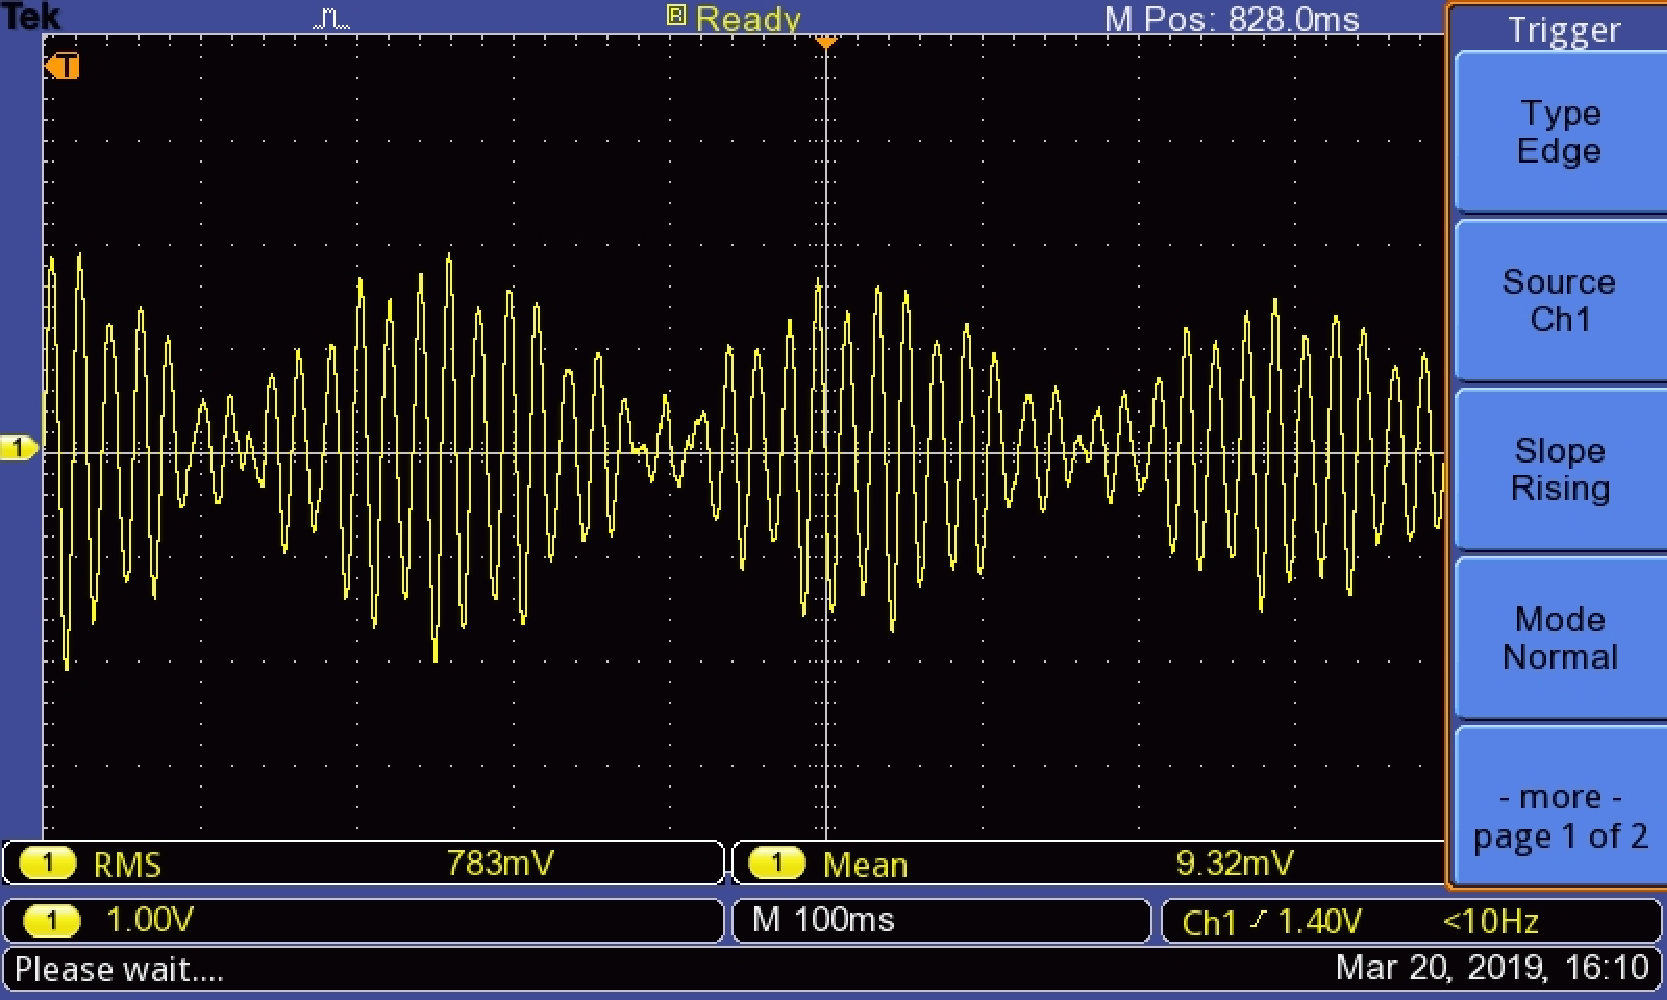The height and width of the screenshot is (1000, 1667).
Task: Click the channel 1 badge beside RMS
Action: point(47,863)
